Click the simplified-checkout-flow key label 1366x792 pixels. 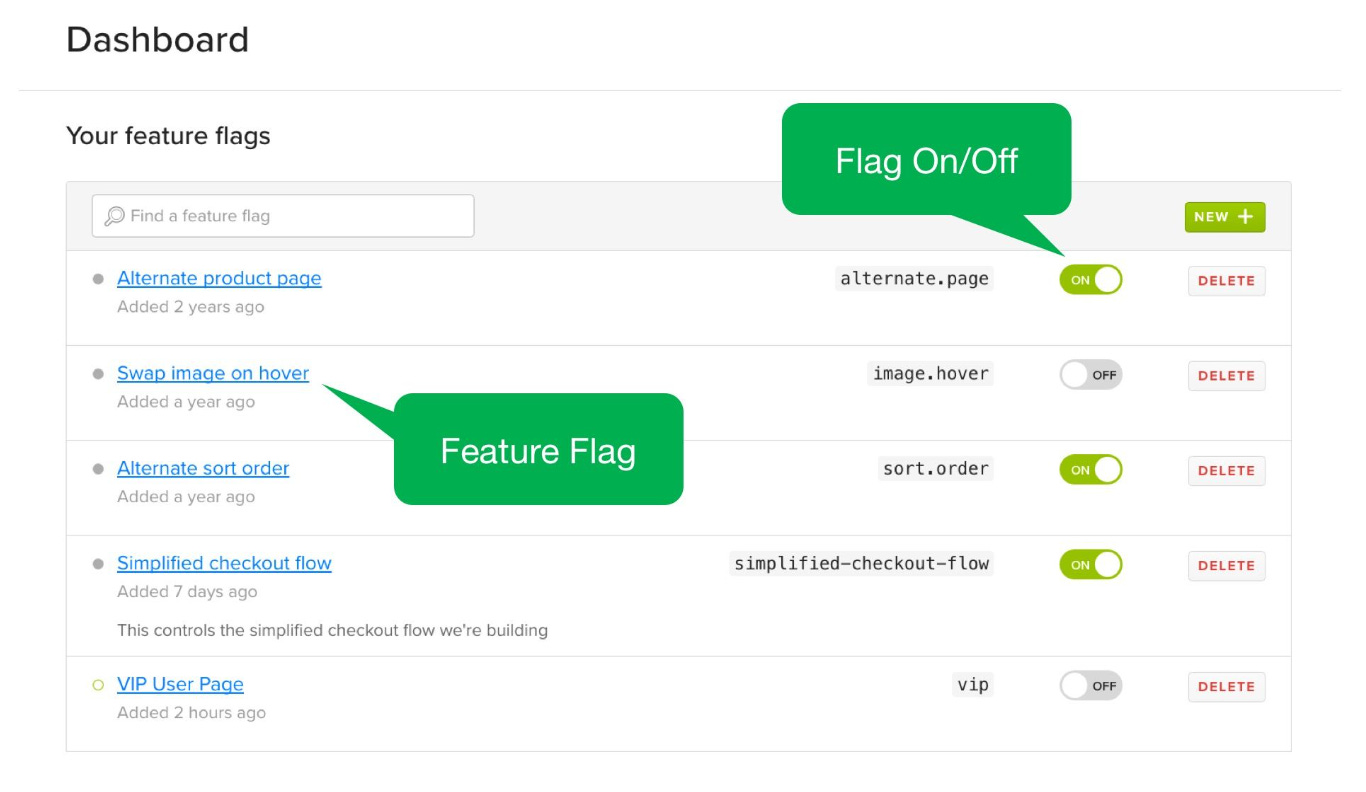861,563
